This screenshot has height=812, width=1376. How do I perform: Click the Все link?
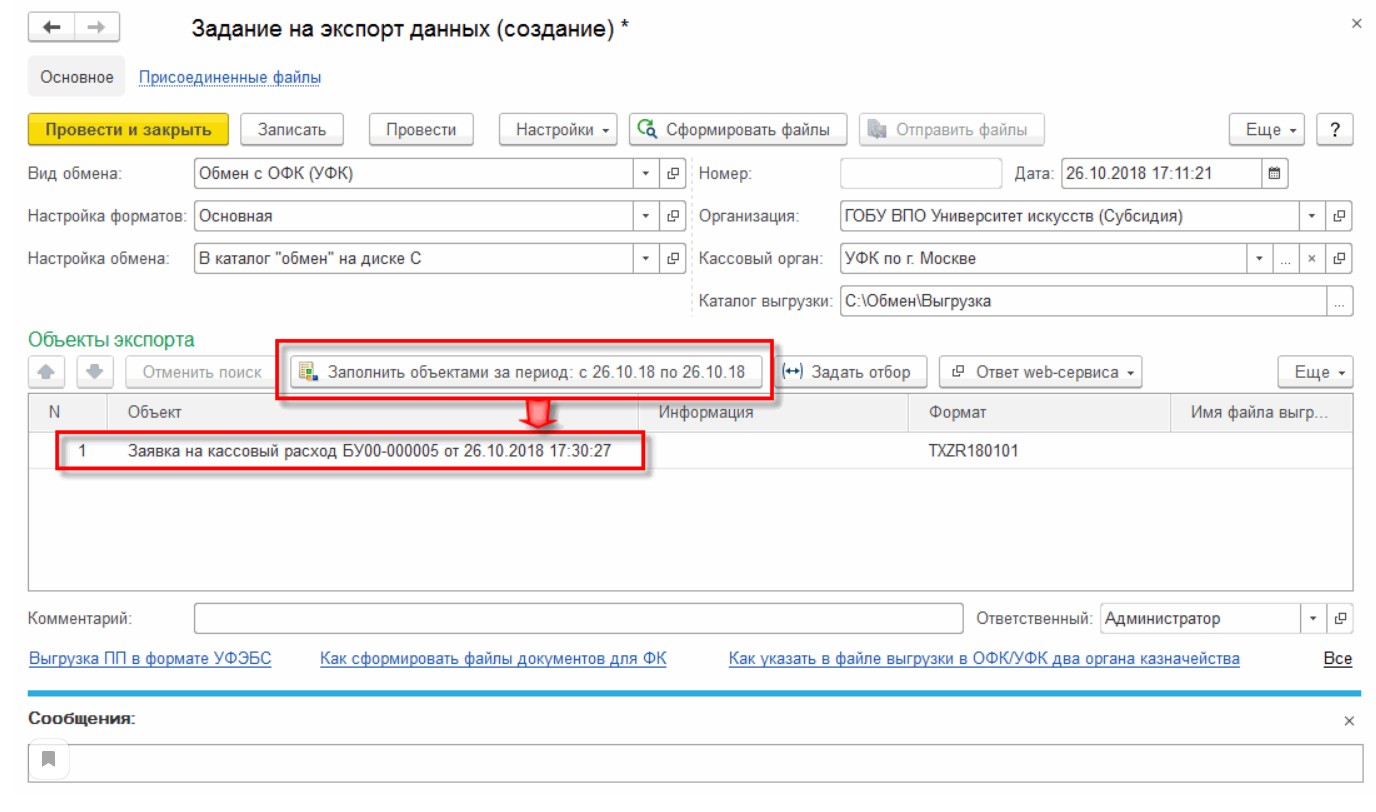1337,659
